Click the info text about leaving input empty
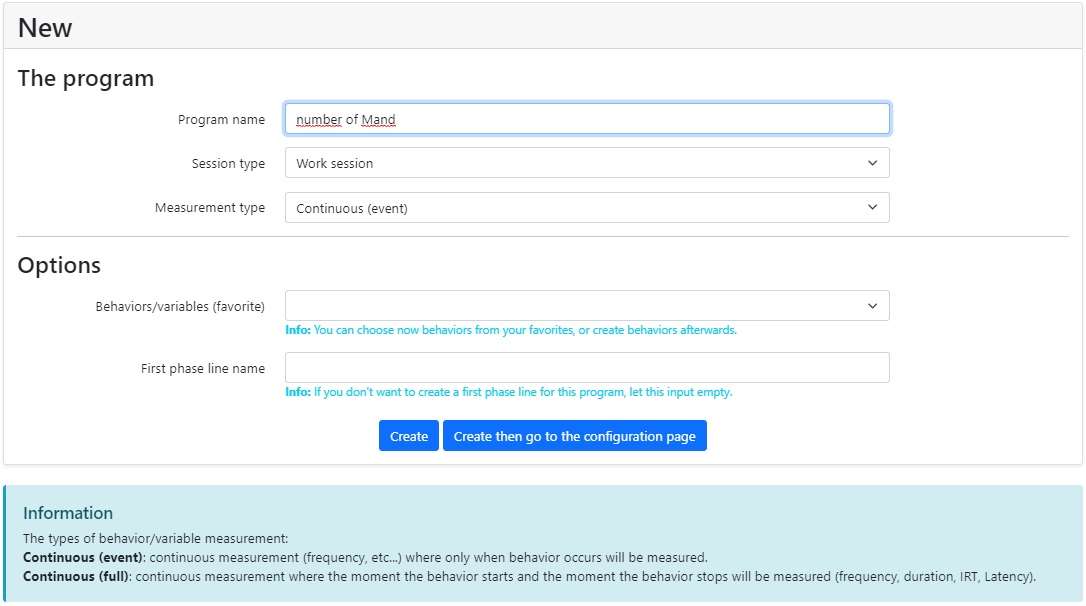 click(508, 392)
